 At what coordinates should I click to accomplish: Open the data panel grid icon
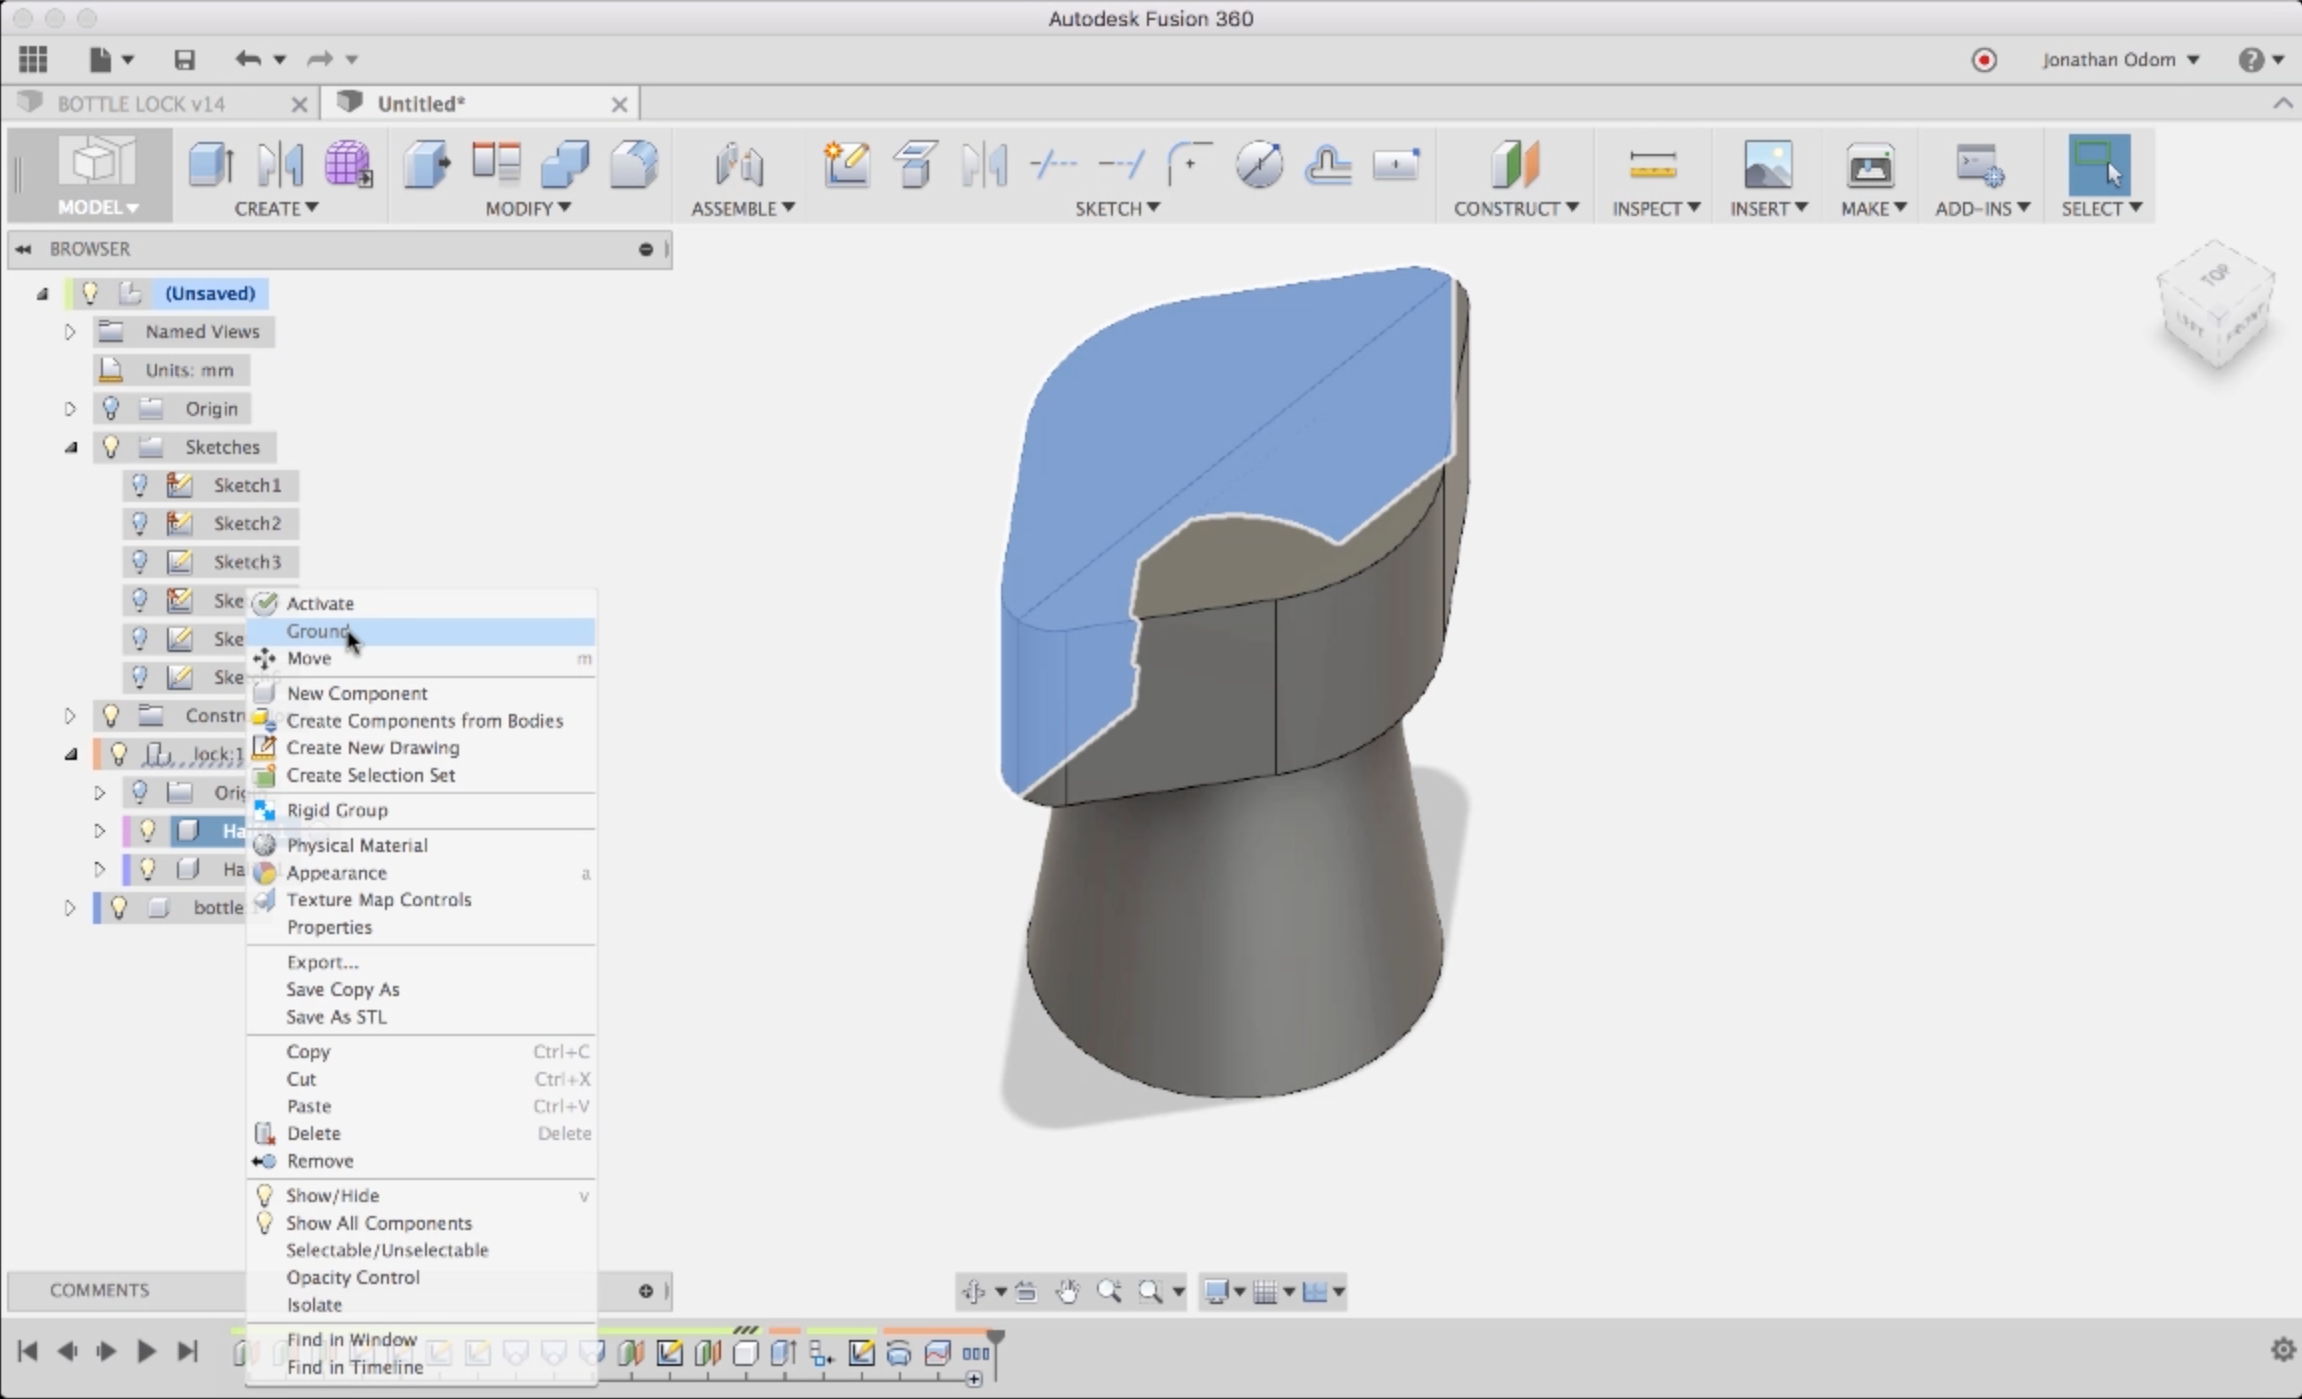pos(33,60)
